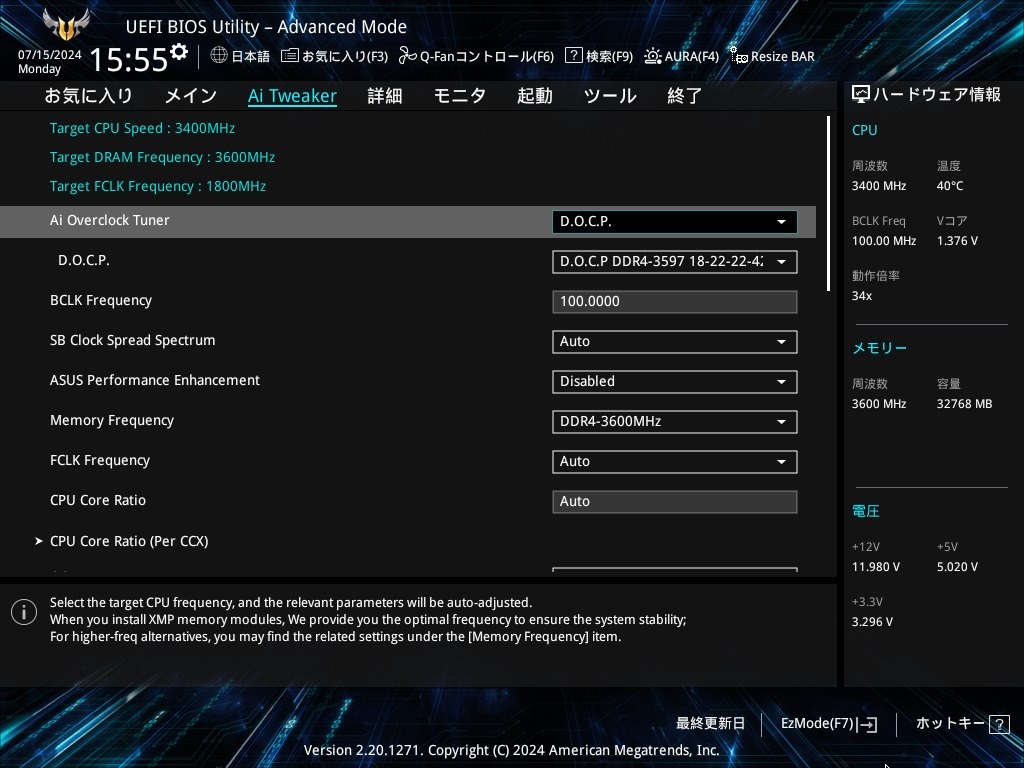Click 検索(F9) button
The height and width of the screenshot is (768, 1024).
[x=609, y=57]
